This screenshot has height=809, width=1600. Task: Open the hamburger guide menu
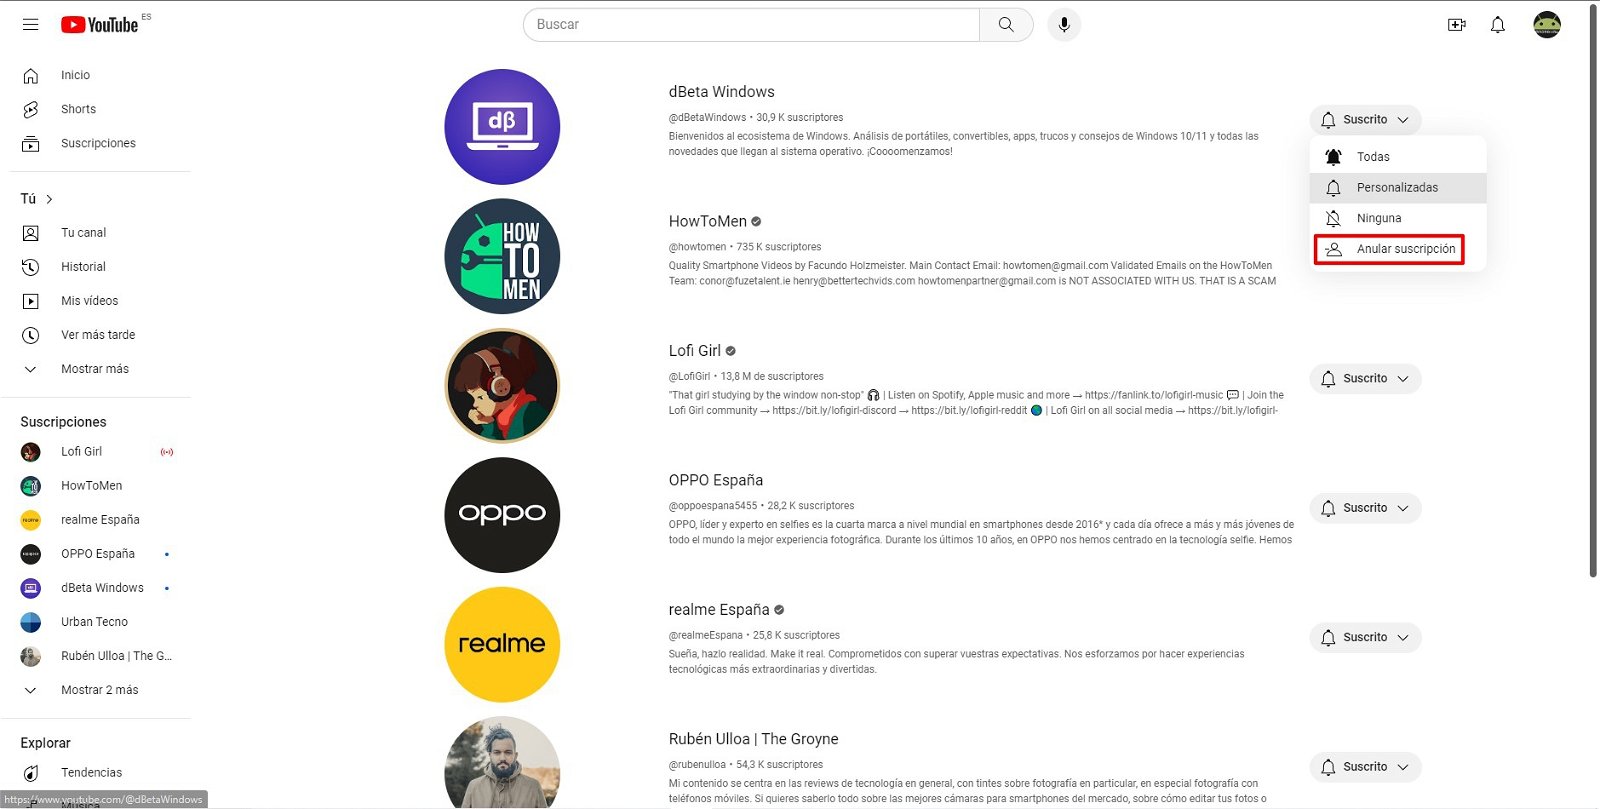point(31,24)
